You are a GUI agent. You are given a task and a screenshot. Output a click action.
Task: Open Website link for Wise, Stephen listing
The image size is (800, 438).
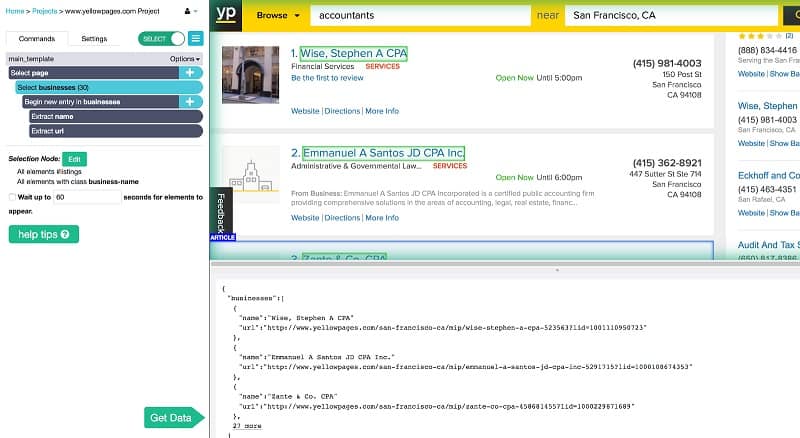[305, 111]
